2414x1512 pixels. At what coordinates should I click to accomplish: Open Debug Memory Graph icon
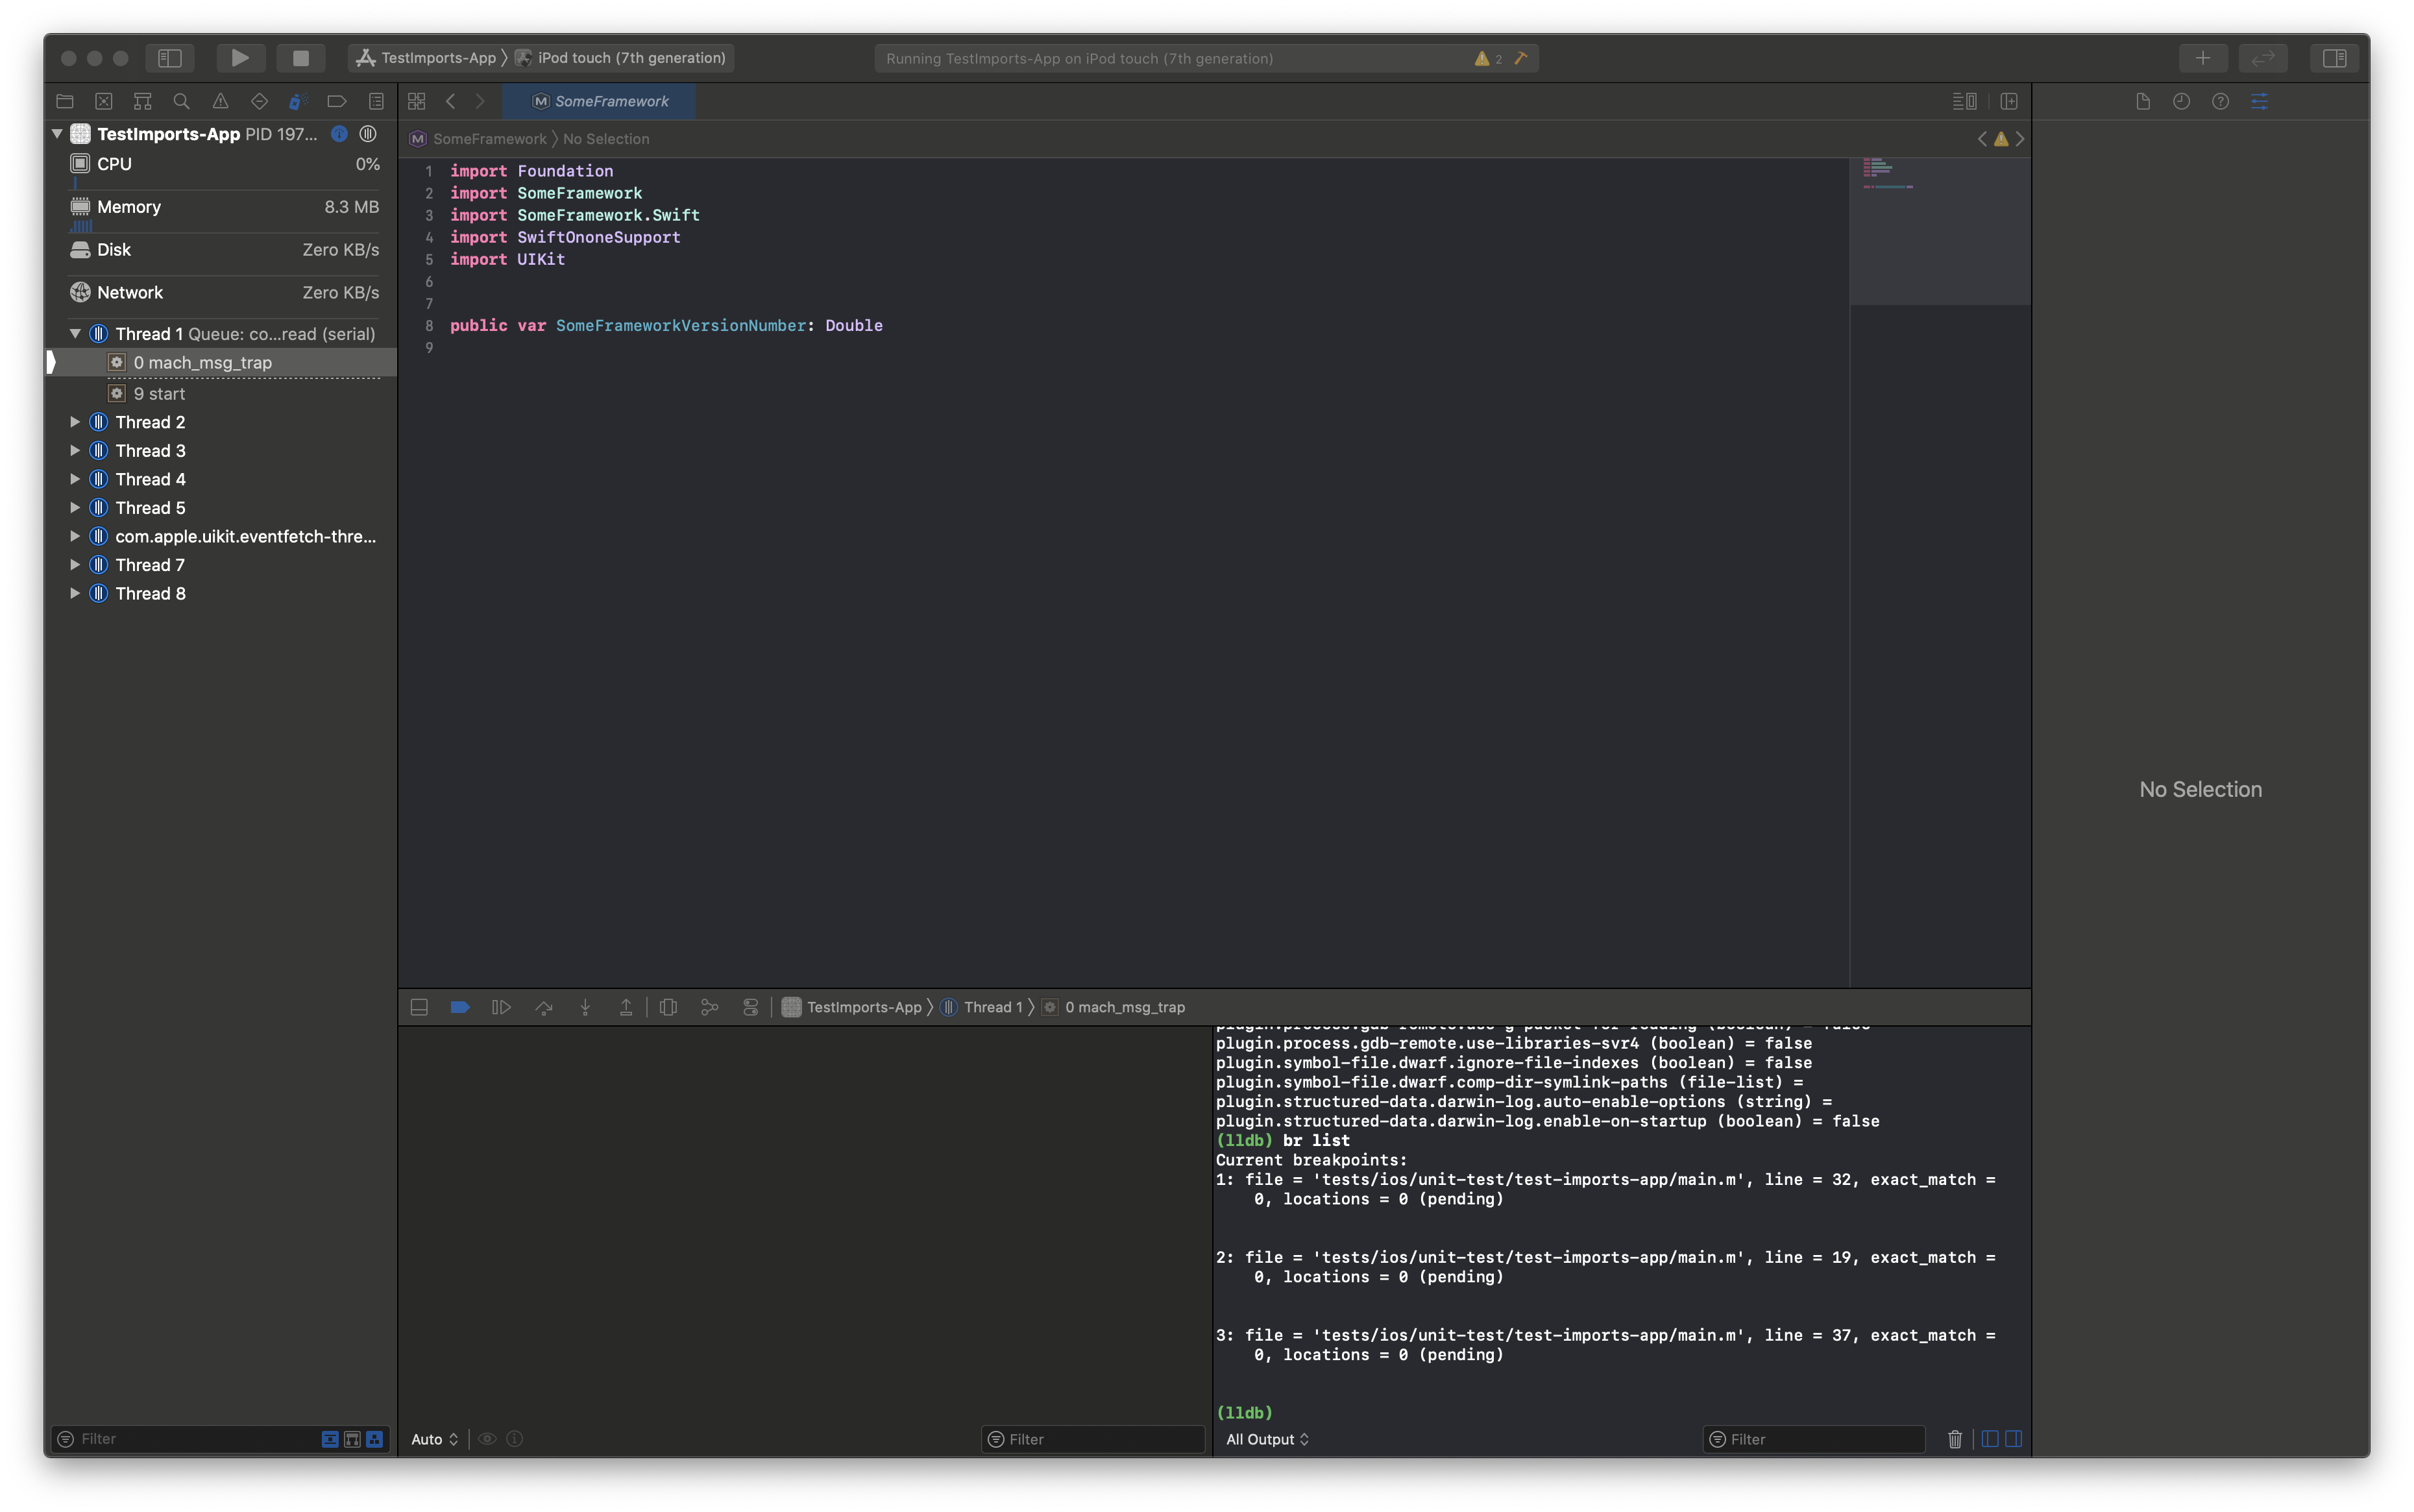[x=709, y=1007]
